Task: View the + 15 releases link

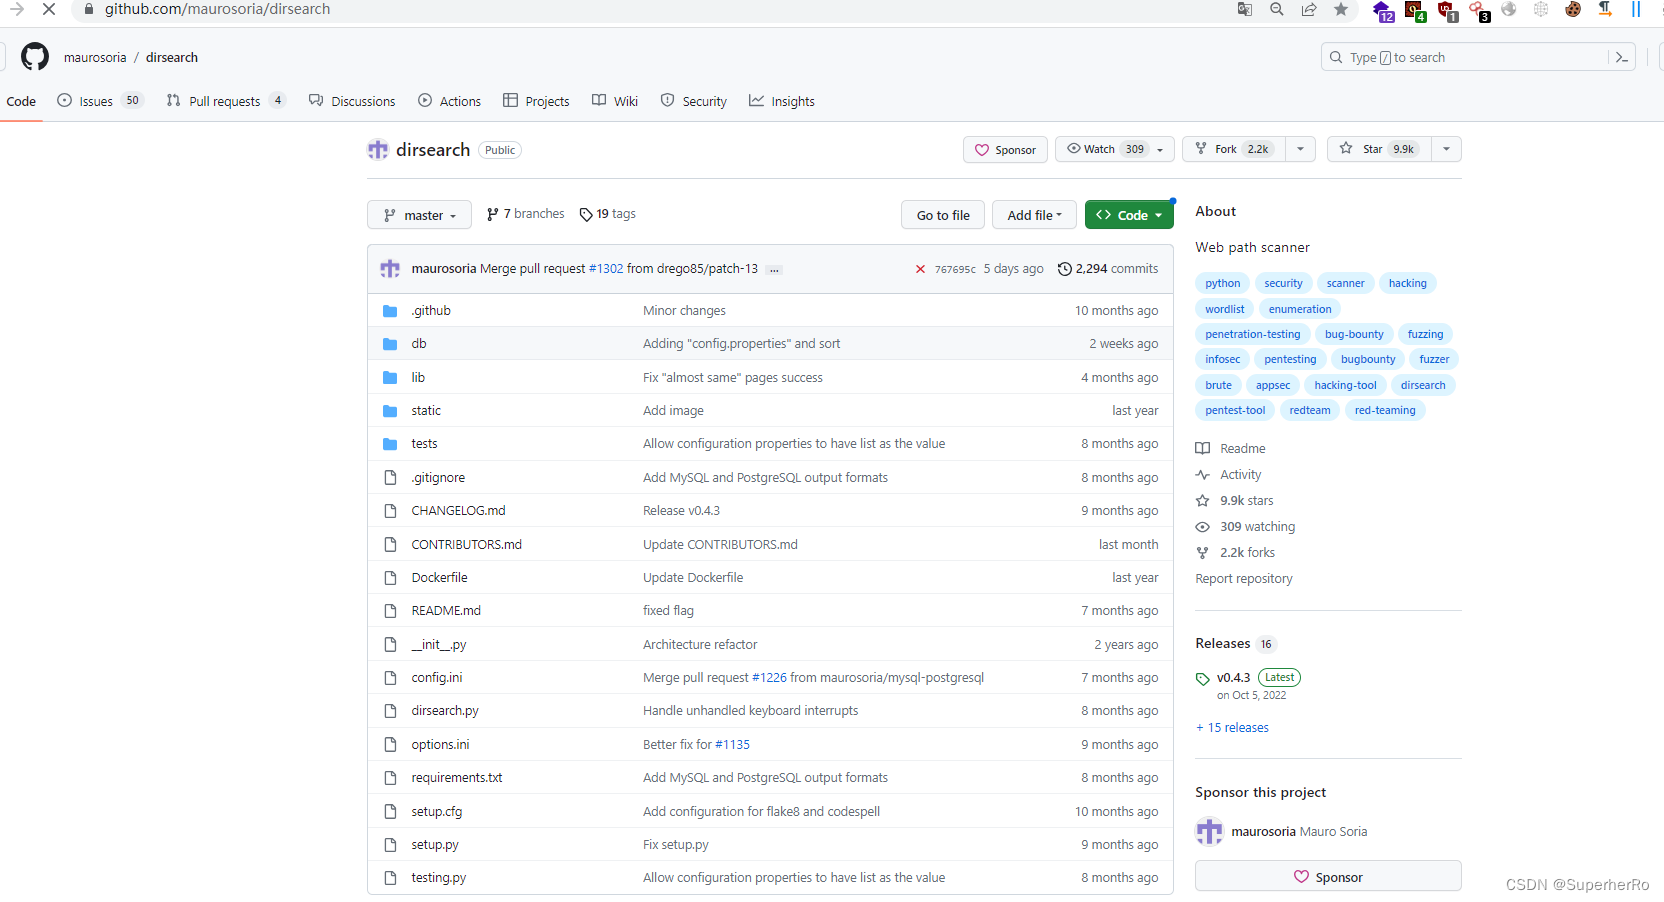Action: [x=1232, y=728]
